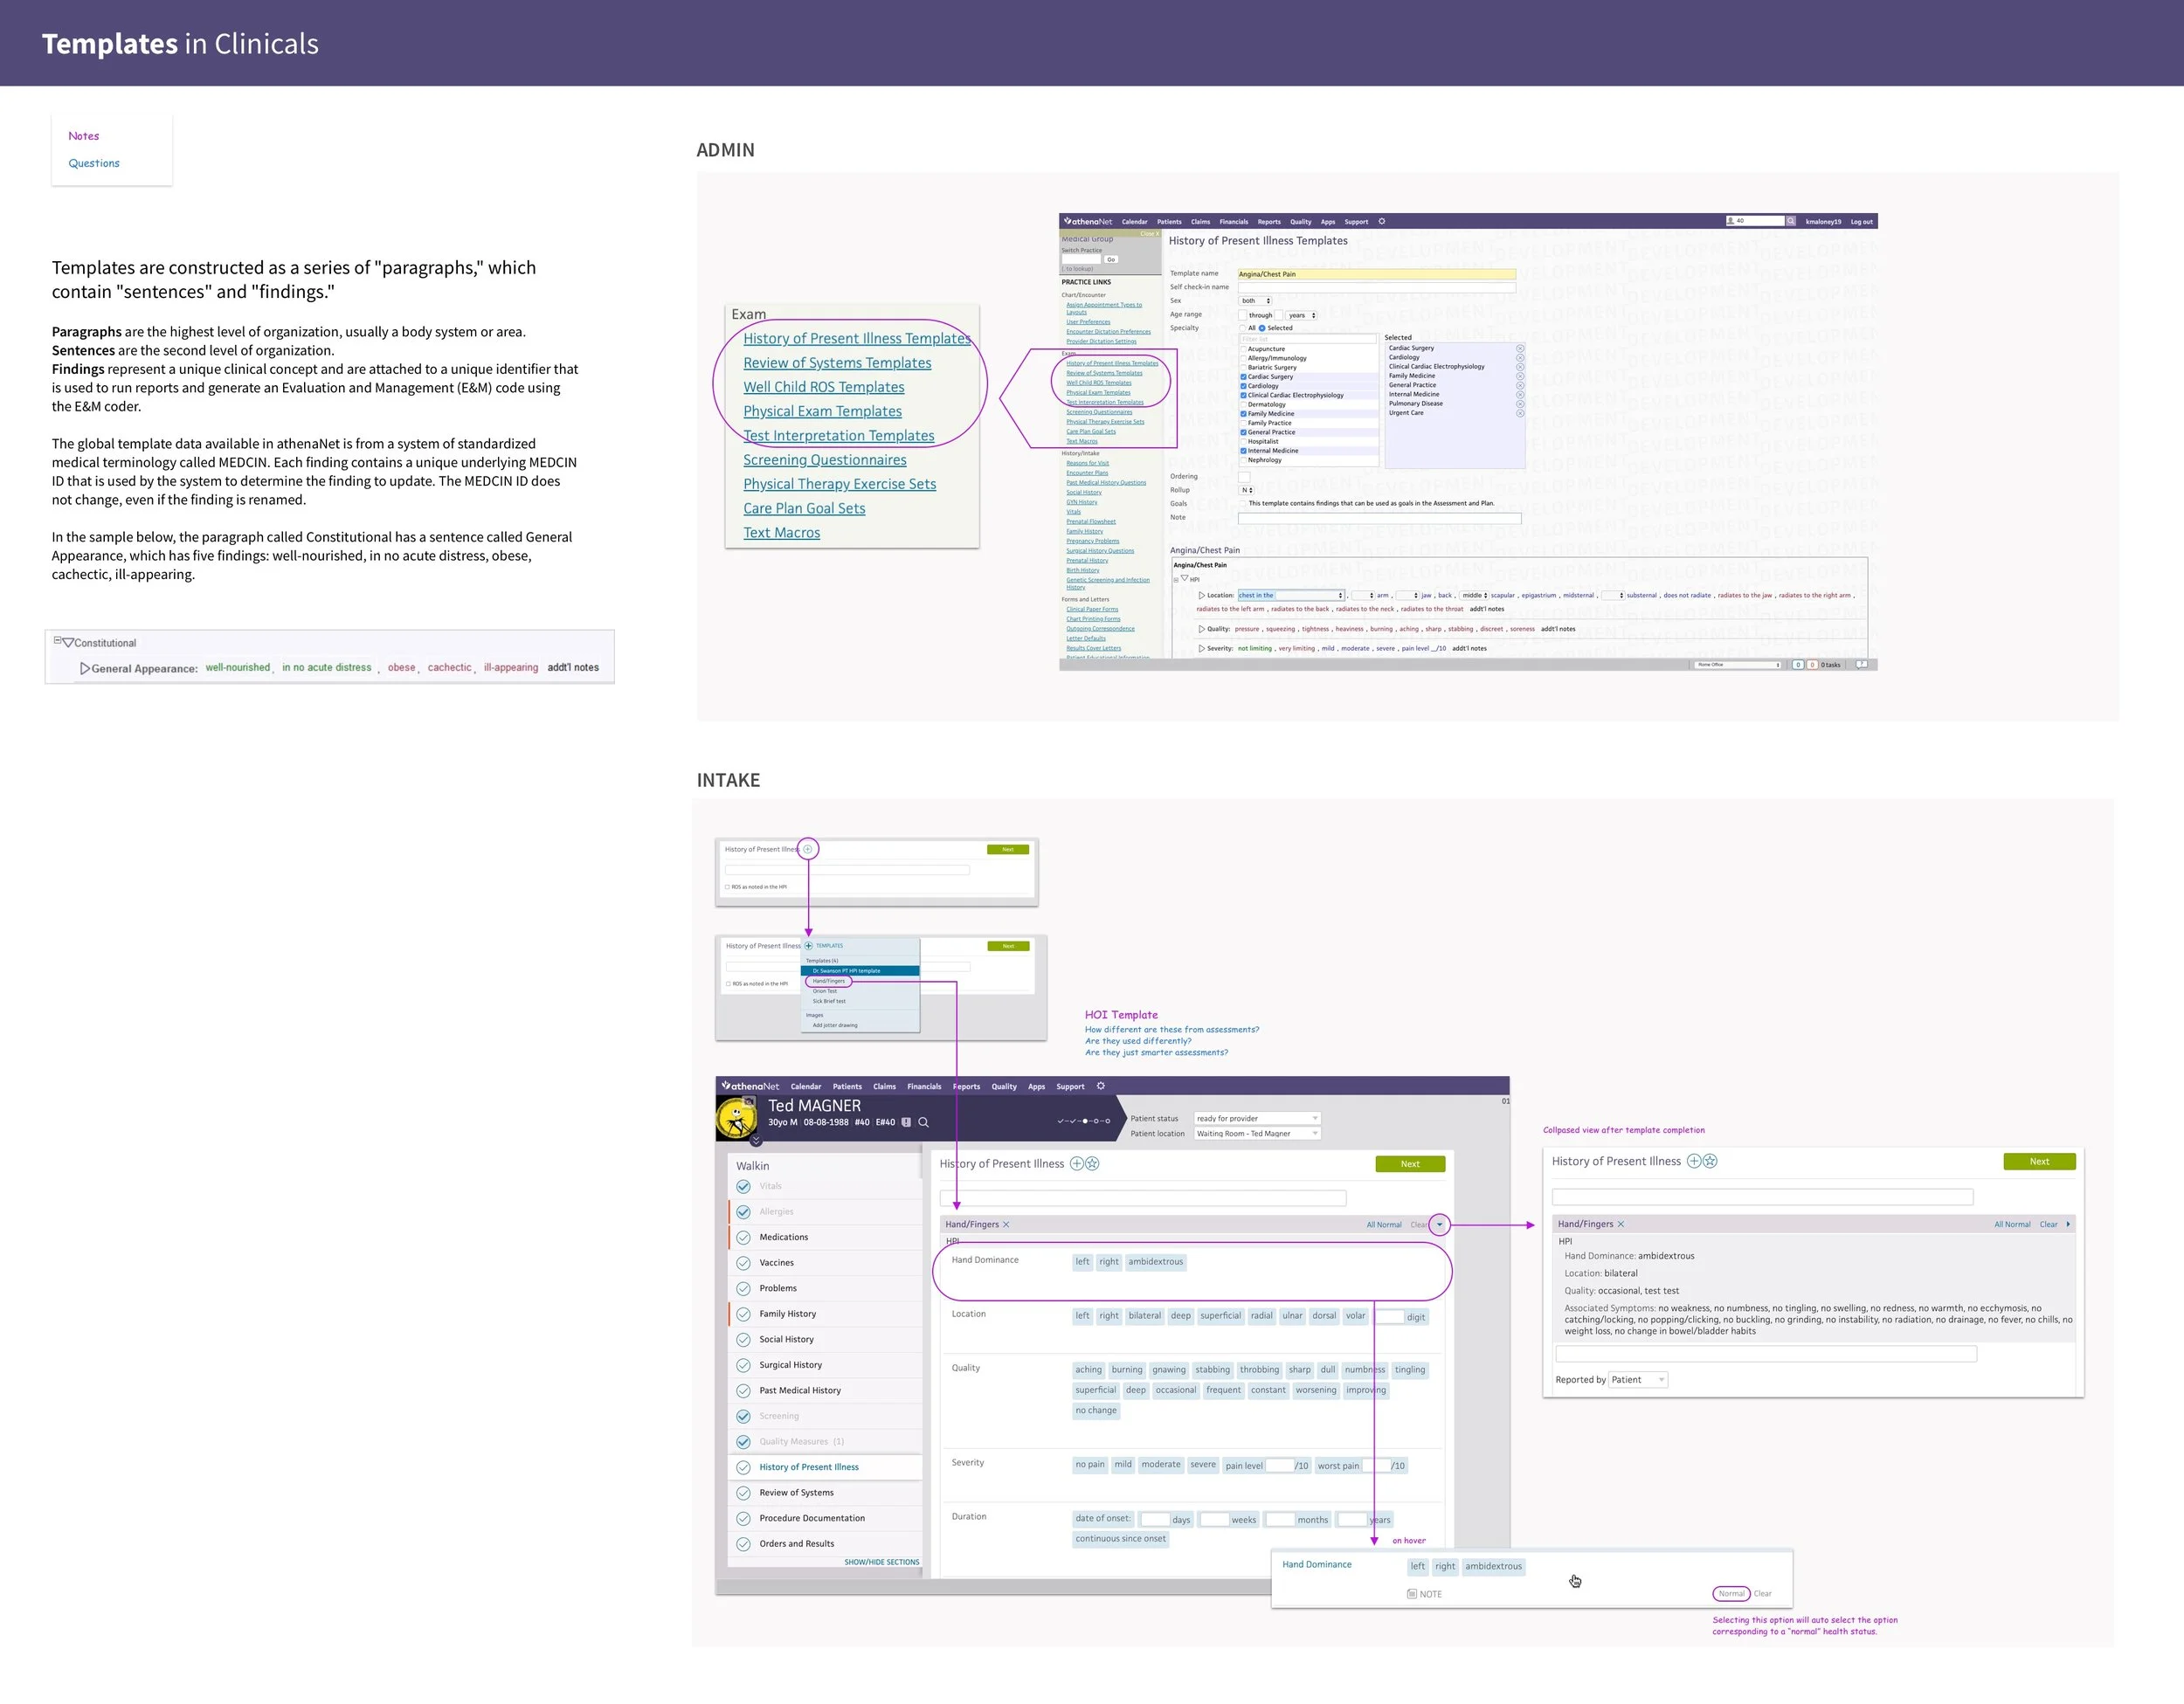
Task: Click the double-chevron under patient photo
Action: (x=756, y=1140)
